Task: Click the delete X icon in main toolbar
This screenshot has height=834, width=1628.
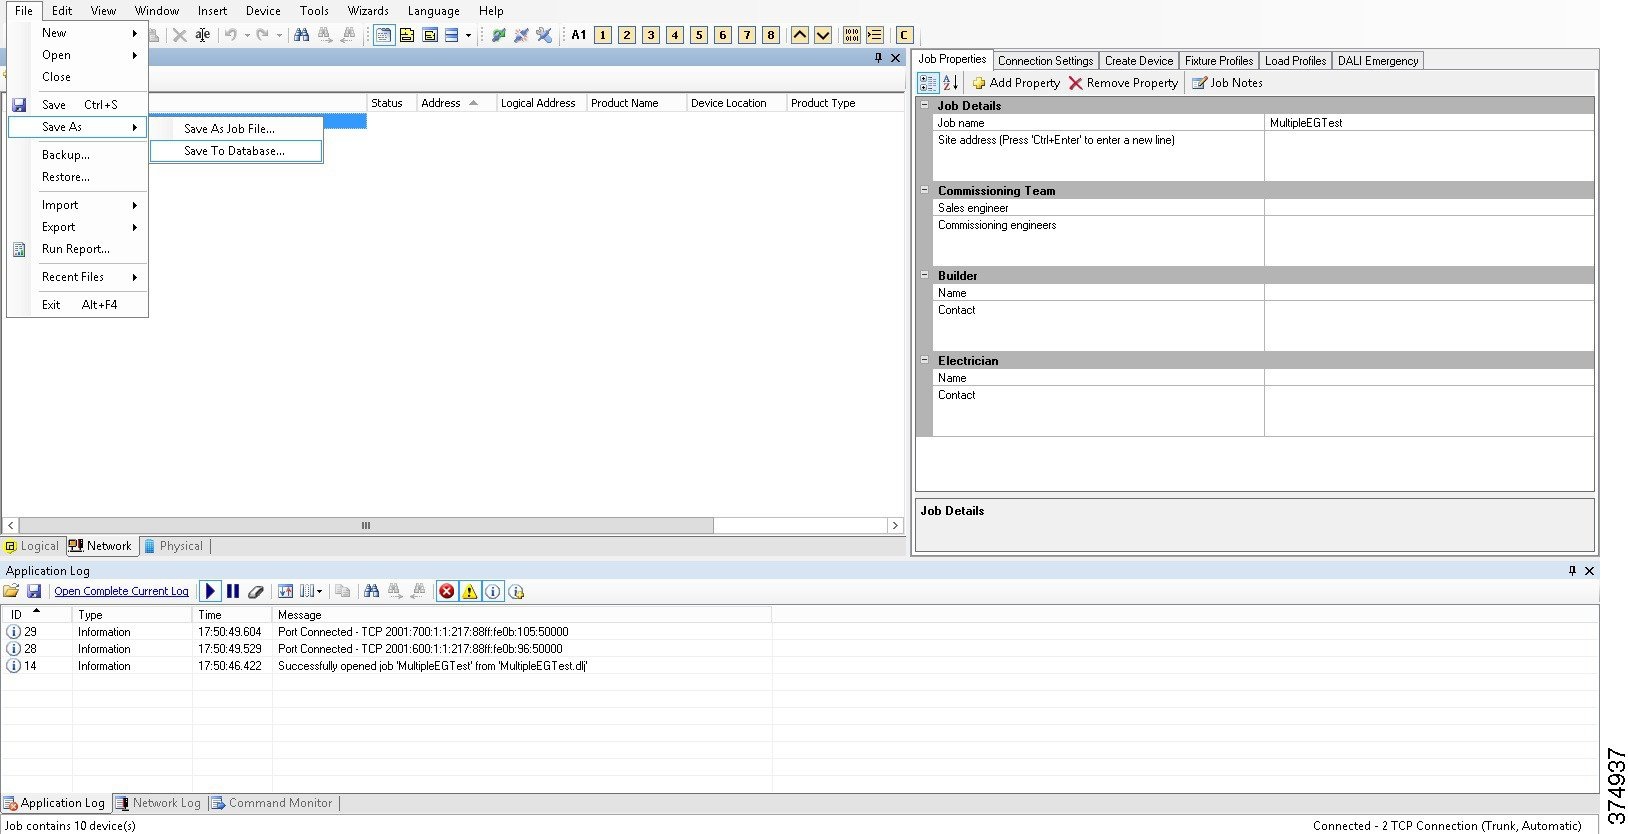Action: point(180,35)
